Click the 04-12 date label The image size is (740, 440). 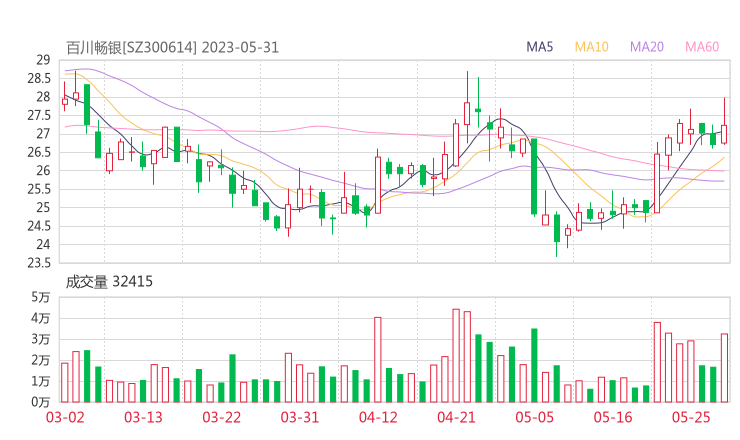point(378,417)
